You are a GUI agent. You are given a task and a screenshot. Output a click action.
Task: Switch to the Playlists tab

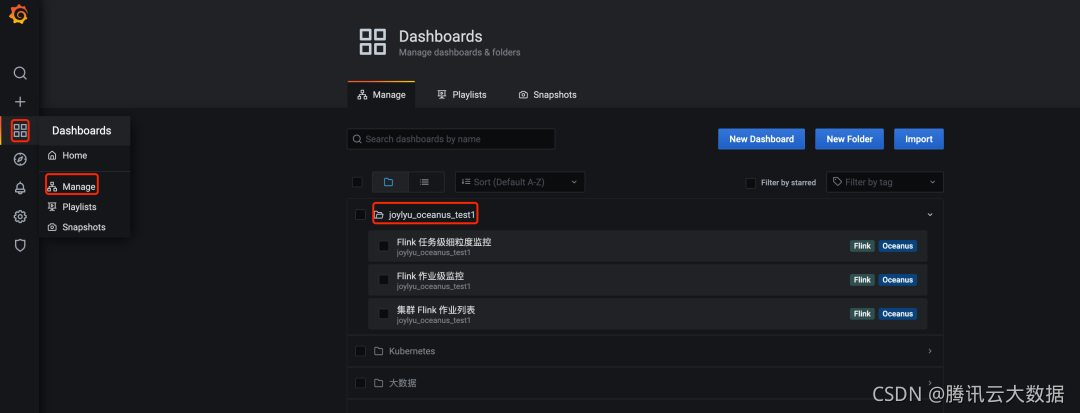(462, 95)
